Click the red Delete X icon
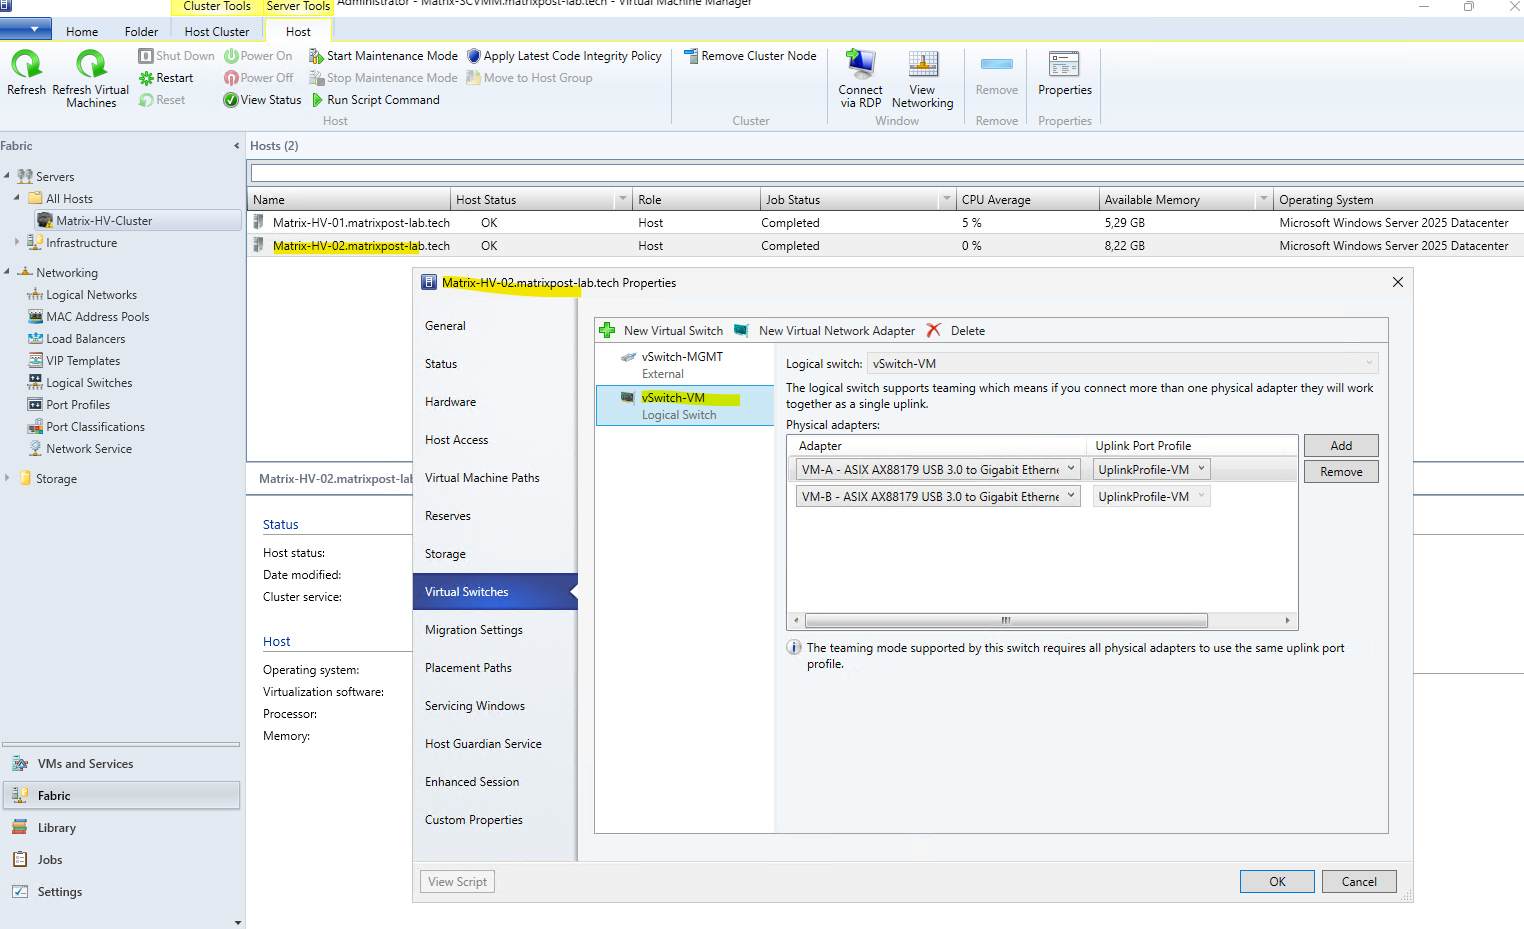Viewport: 1524px width, 929px height. click(934, 331)
